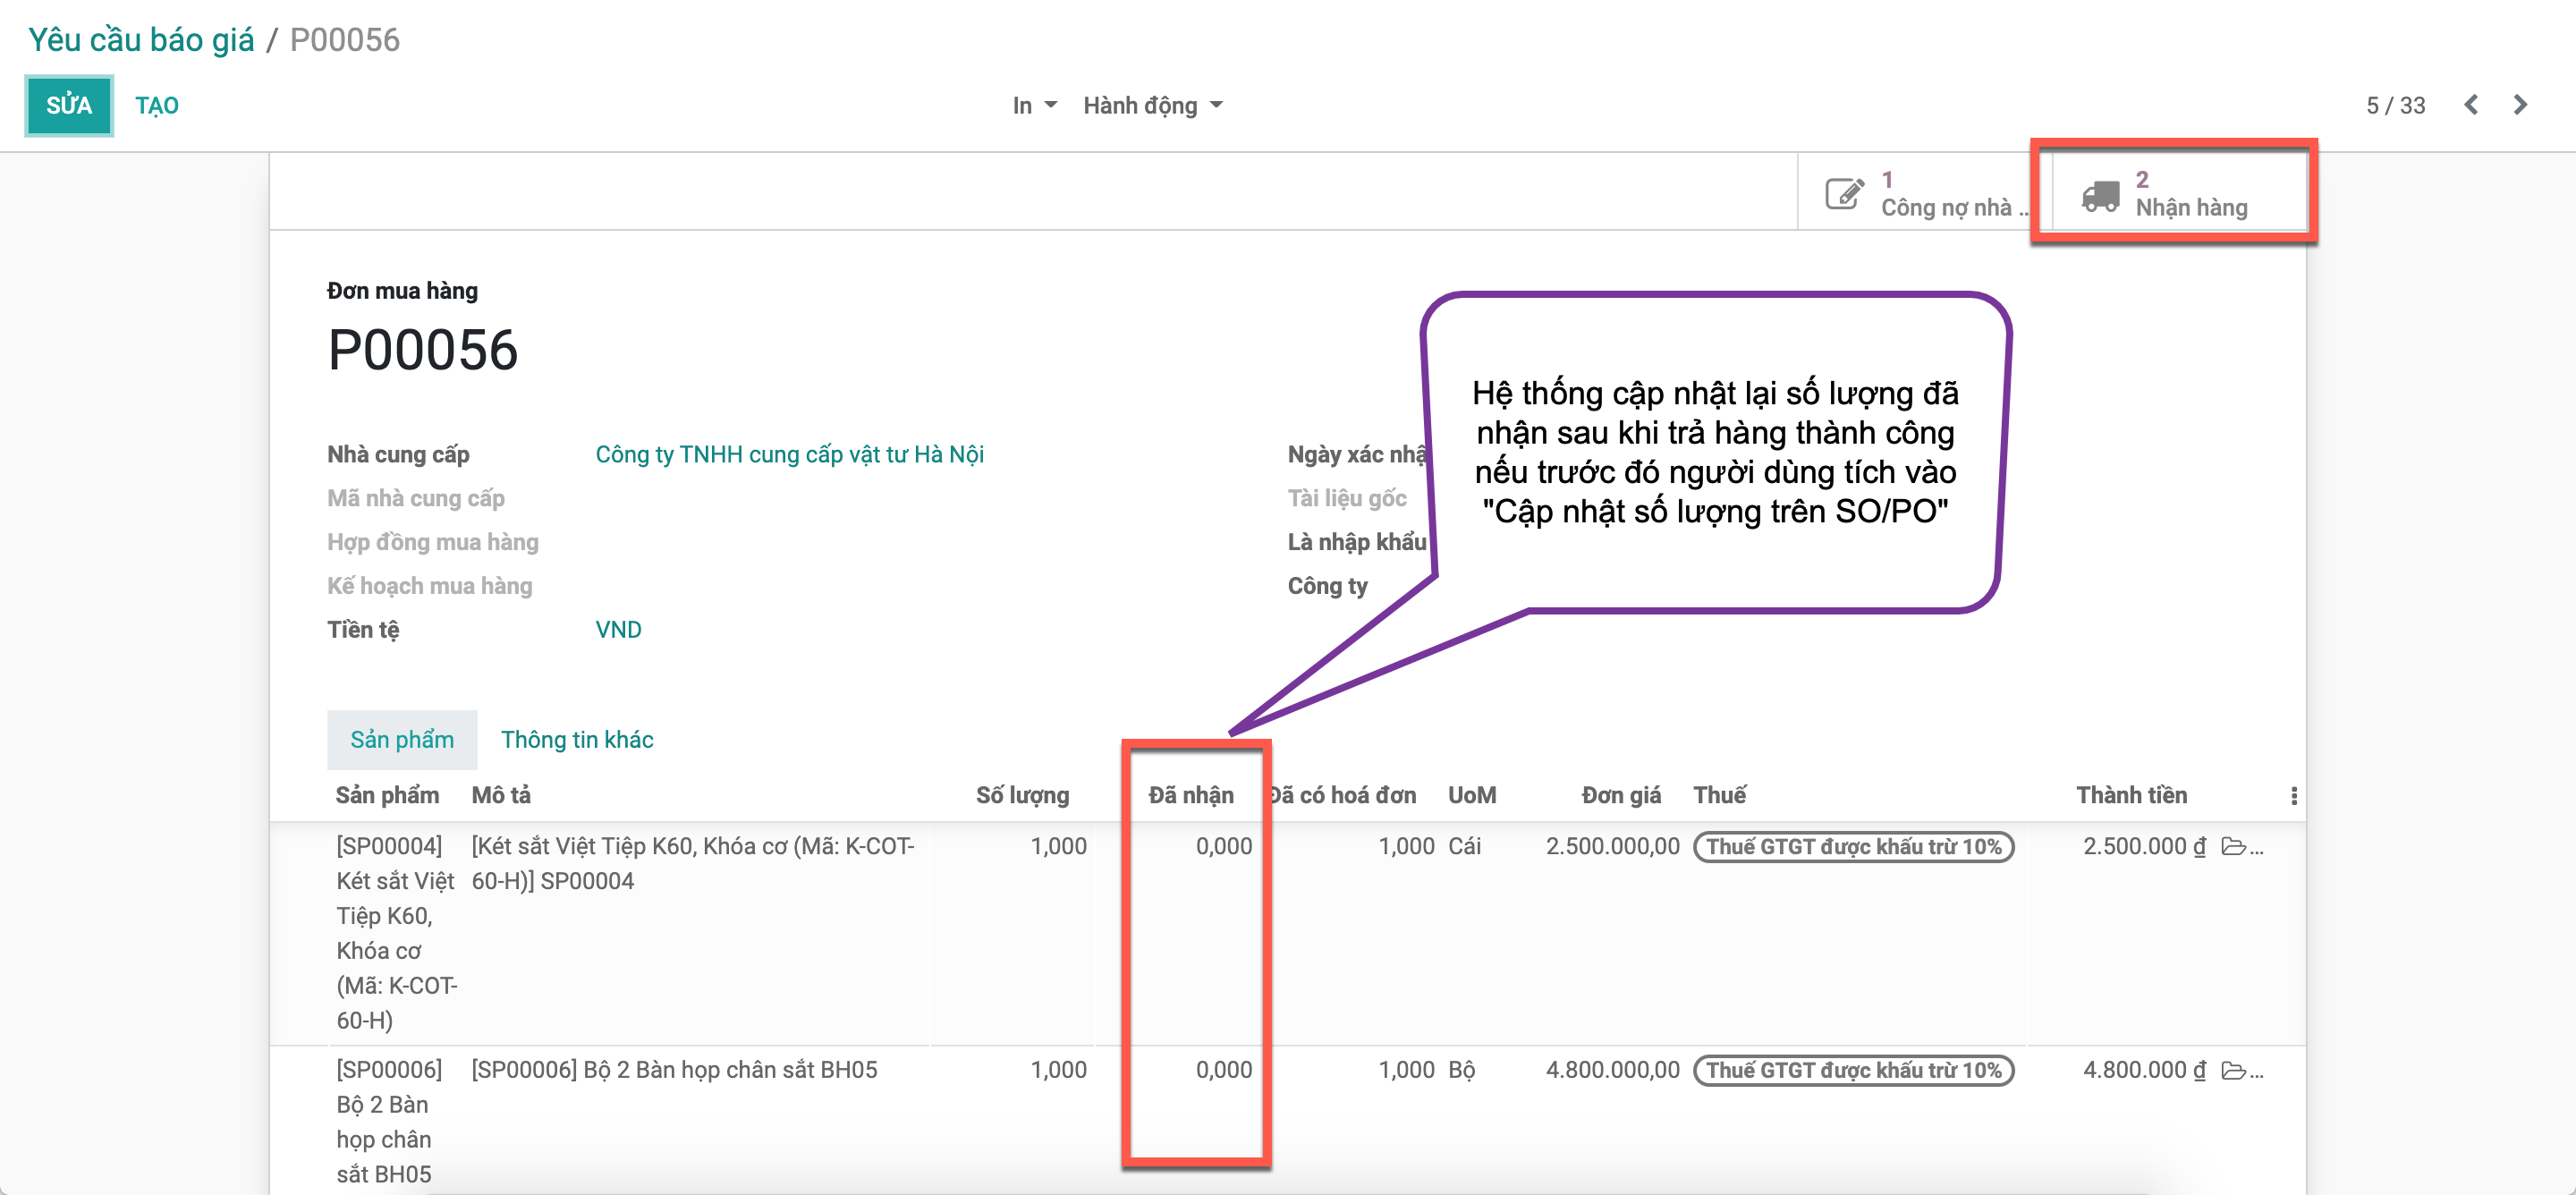Click the Công nợ nhà edit icon
Image resolution: width=2576 pixels, height=1195 pixels.
pyautogui.click(x=1844, y=193)
